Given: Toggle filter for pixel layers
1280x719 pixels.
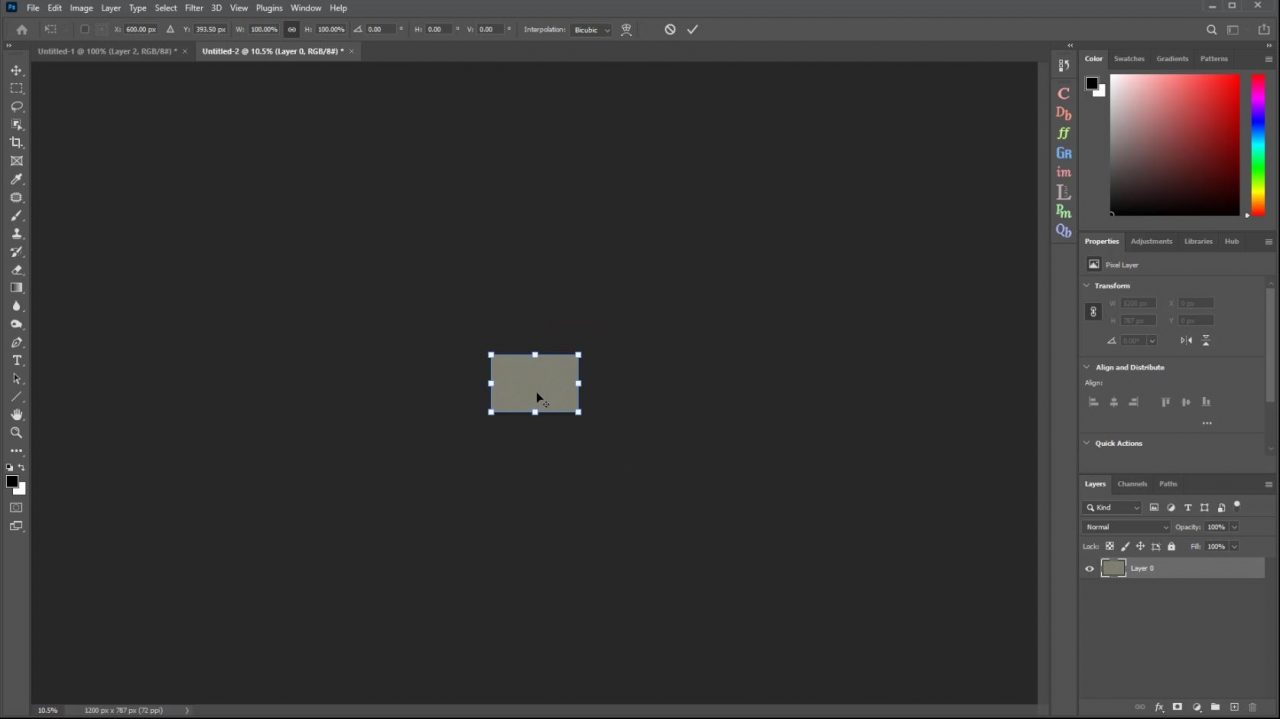Looking at the screenshot, I should (x=1154, y=507).
